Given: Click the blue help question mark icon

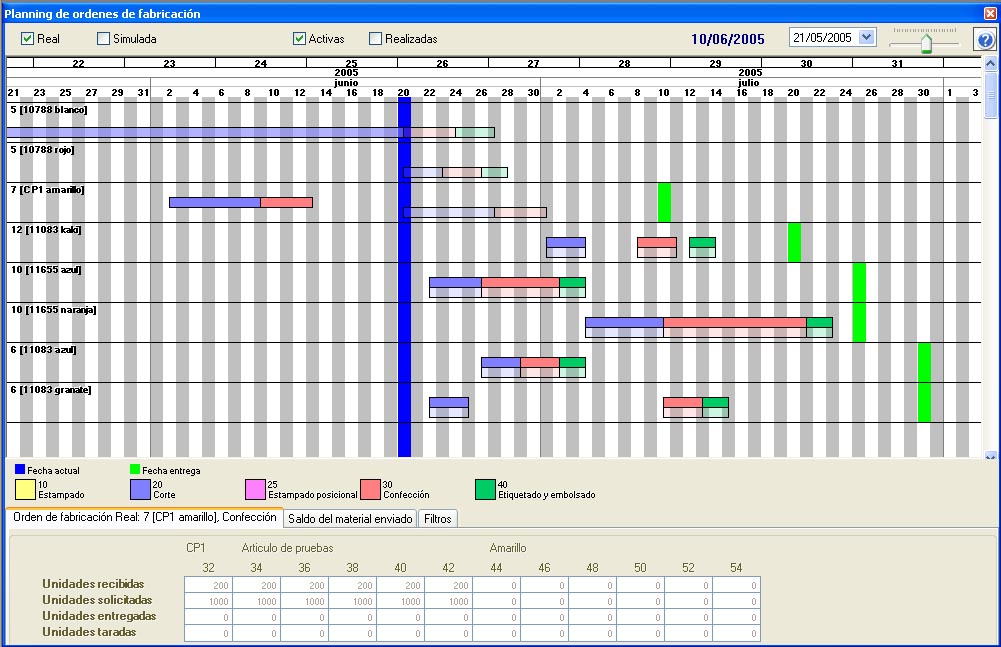Looking at the screenshot, I should pos(984,40).
